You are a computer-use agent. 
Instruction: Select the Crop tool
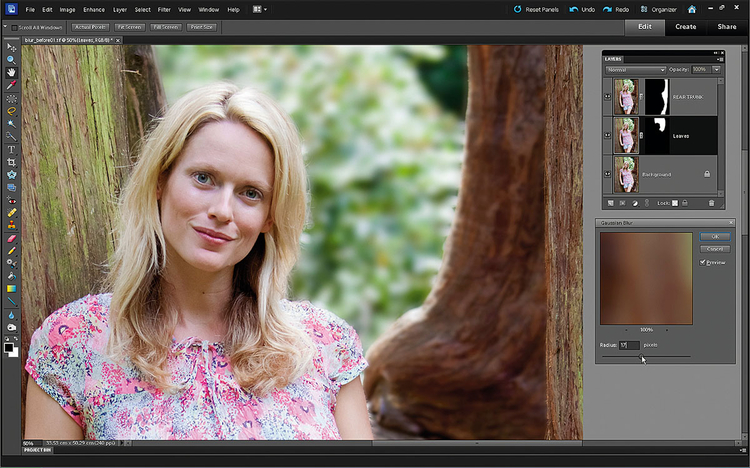click(x=11, y=162)
